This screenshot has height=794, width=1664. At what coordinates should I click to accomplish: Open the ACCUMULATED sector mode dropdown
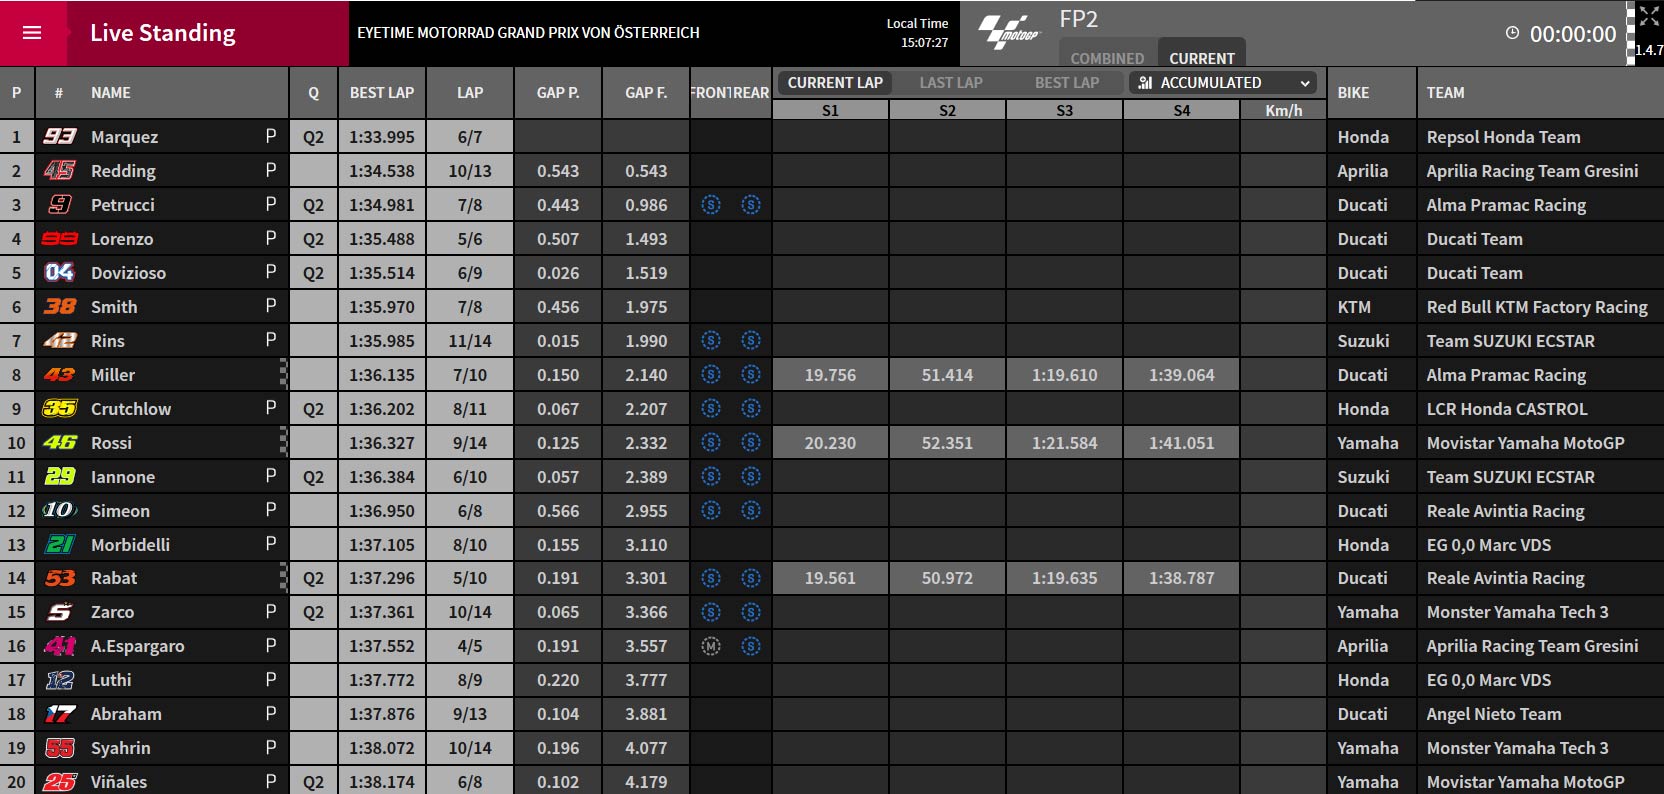(1223, 83)
